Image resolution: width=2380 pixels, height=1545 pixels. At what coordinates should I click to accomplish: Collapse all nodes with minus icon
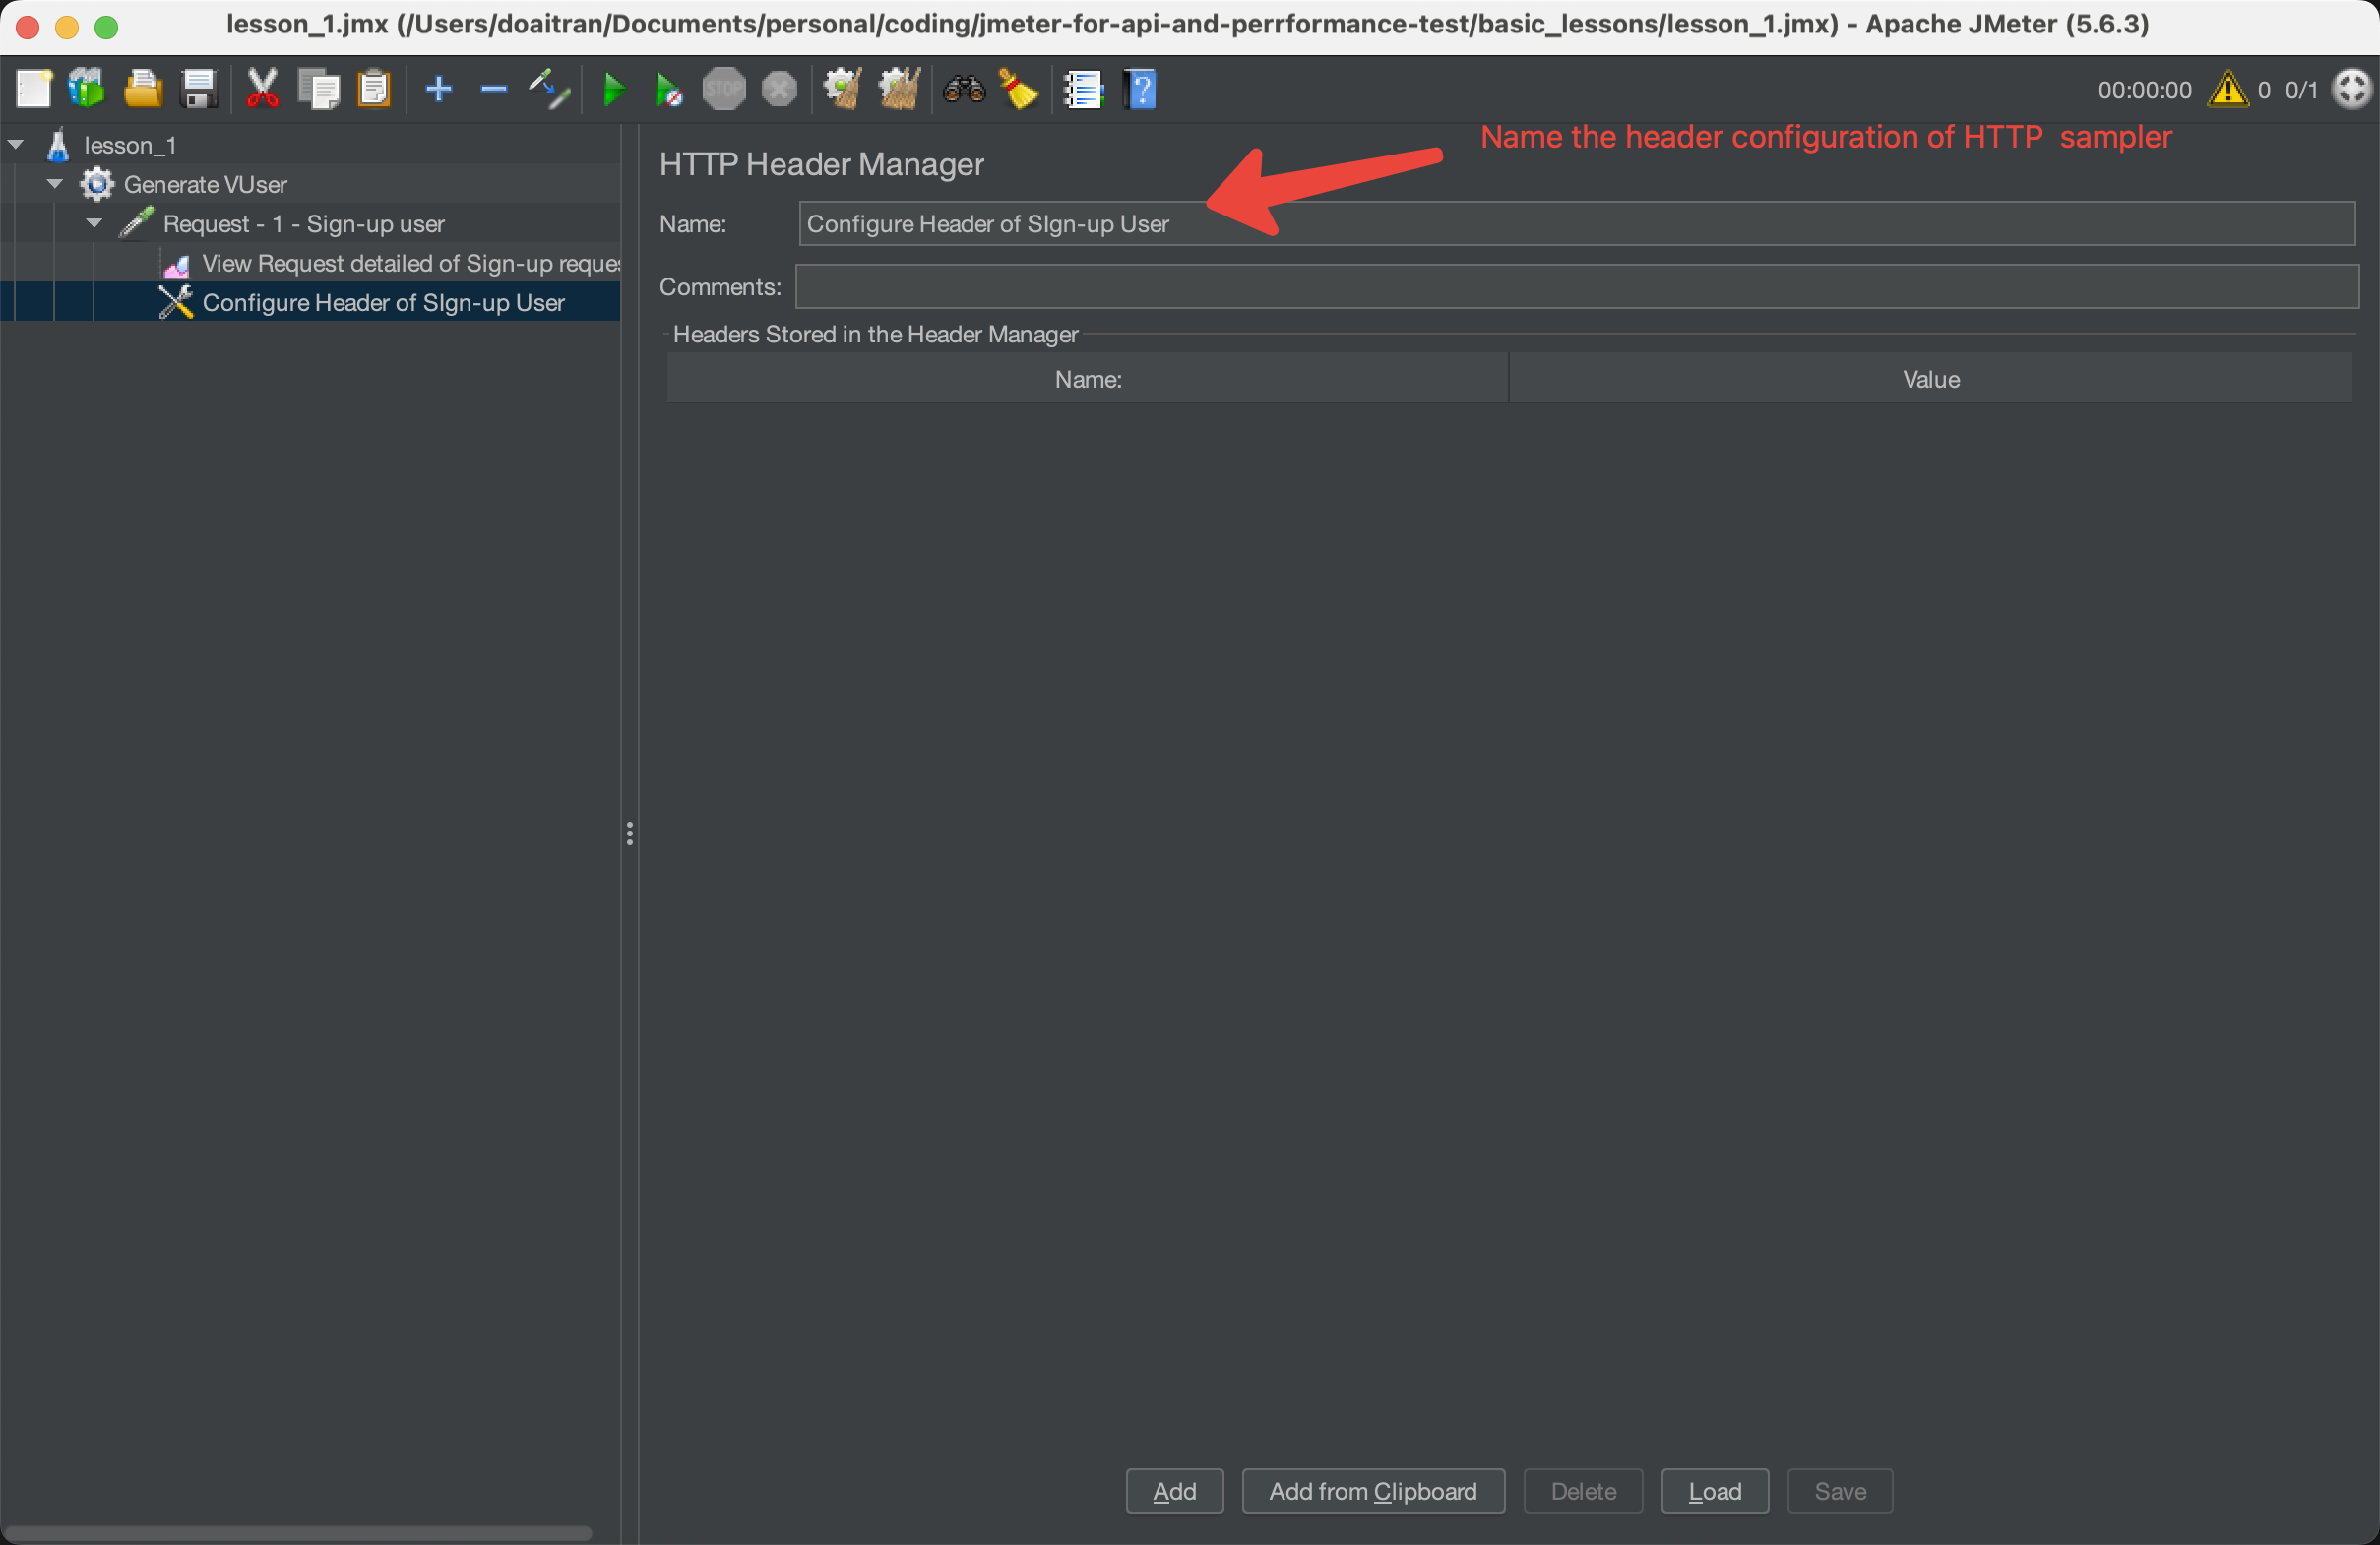494,89
